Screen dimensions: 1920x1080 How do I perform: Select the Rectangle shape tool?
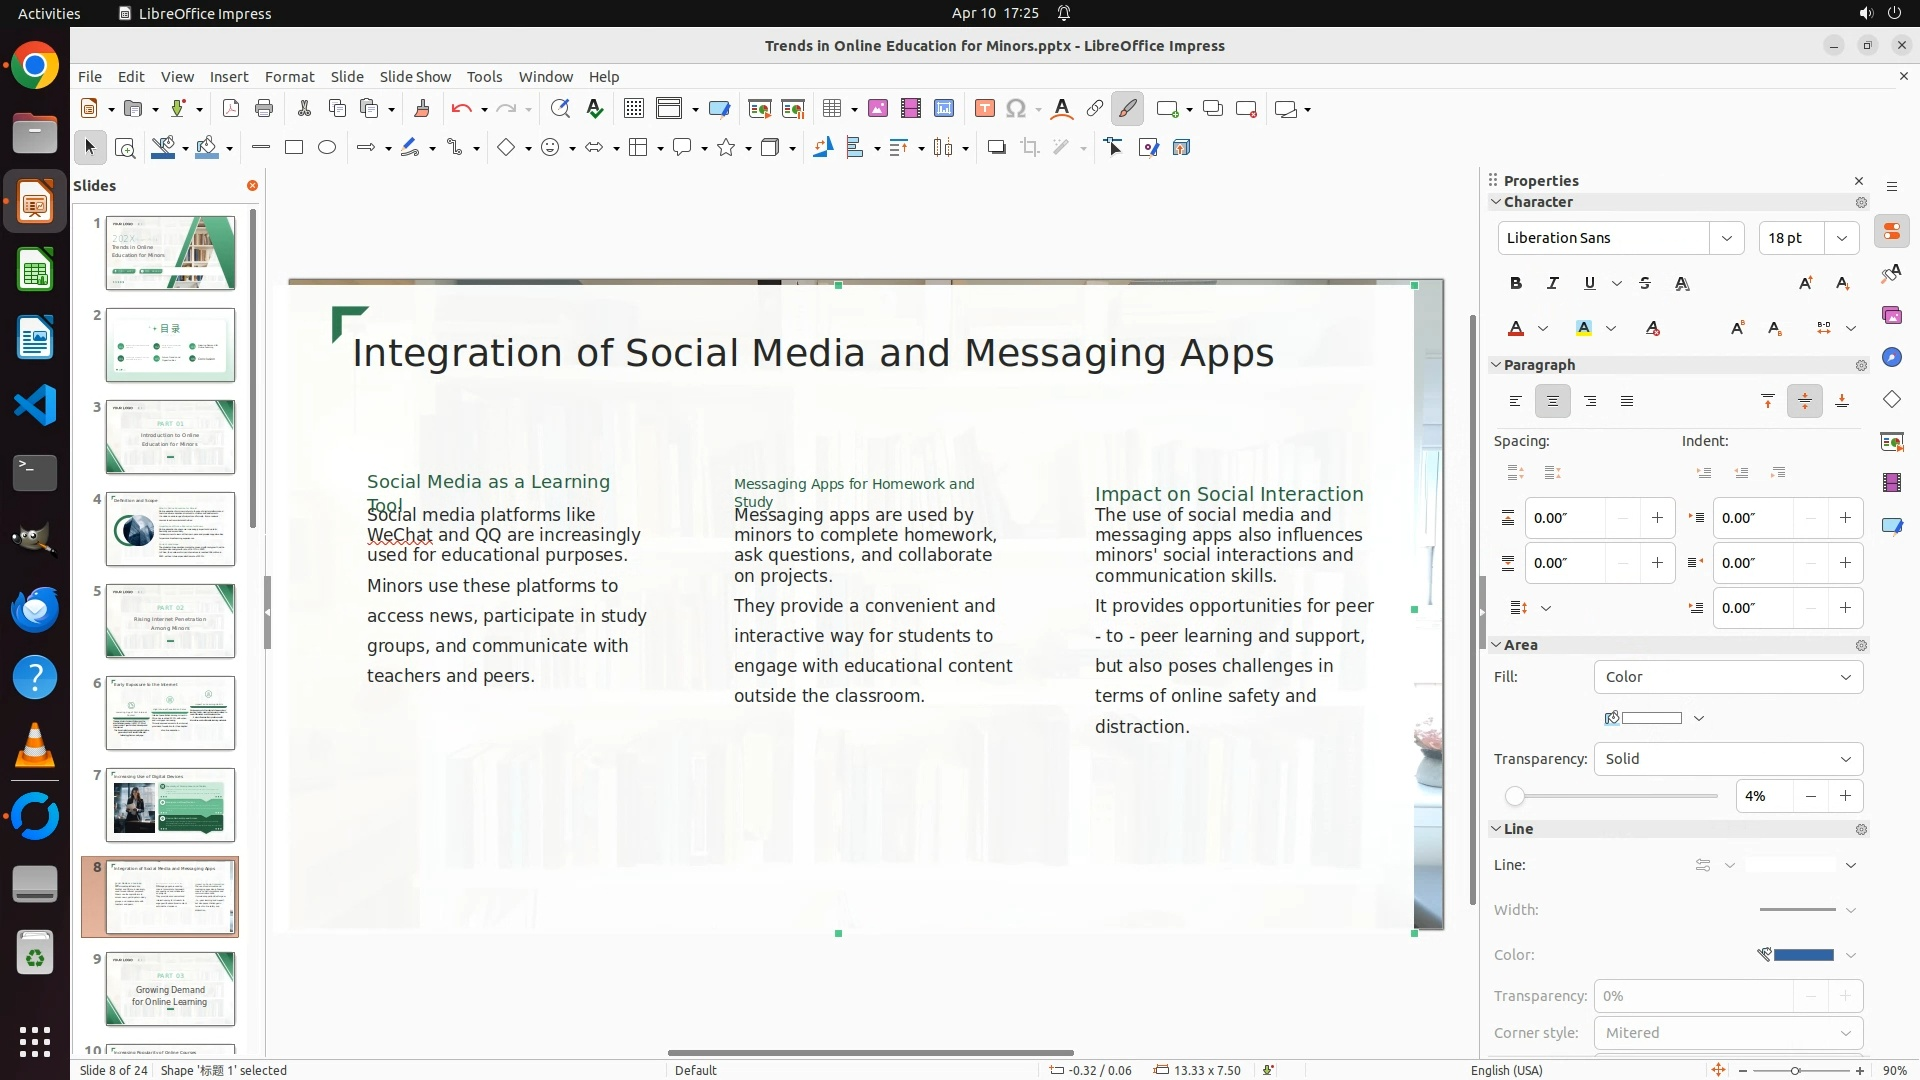point(294,148)
